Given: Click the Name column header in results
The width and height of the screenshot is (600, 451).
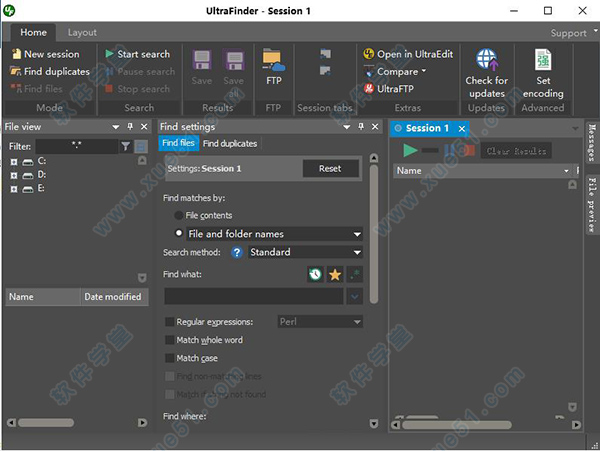Looking at the screenshot, I should pos(482,171).
